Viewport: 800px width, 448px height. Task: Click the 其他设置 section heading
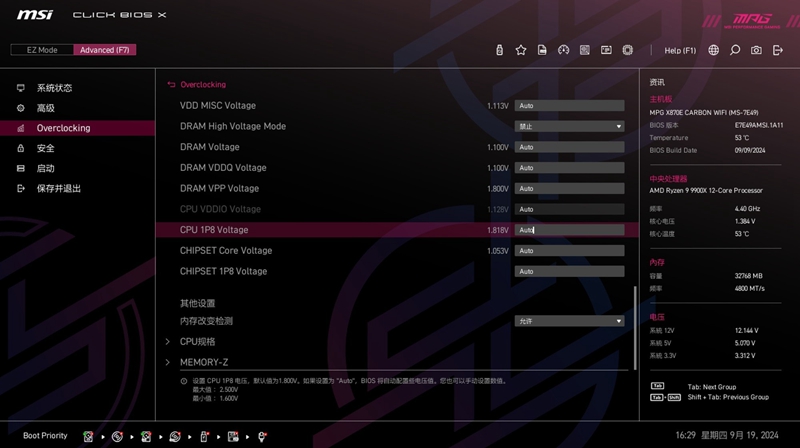pyautogui.click(x=197, y=303)
